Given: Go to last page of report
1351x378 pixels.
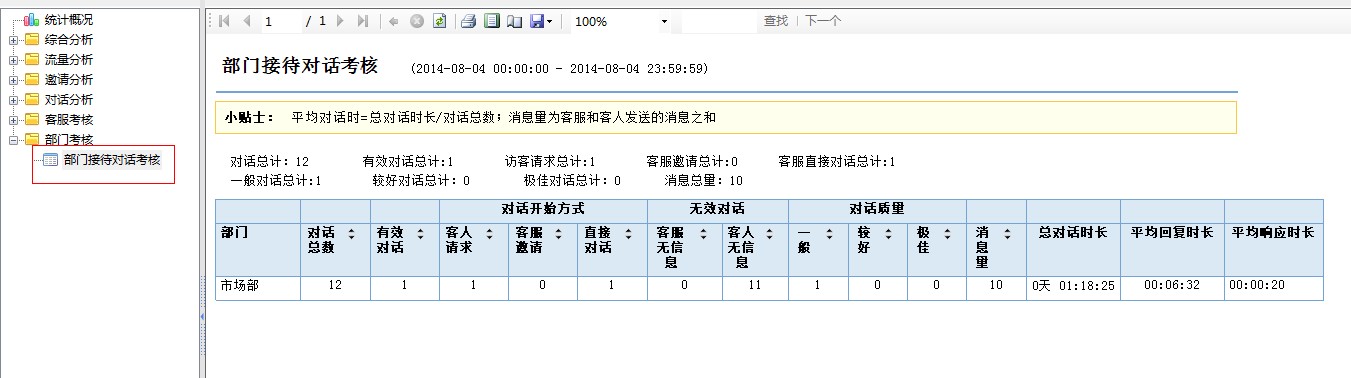Looking at the screenshot, I should 362,21.
